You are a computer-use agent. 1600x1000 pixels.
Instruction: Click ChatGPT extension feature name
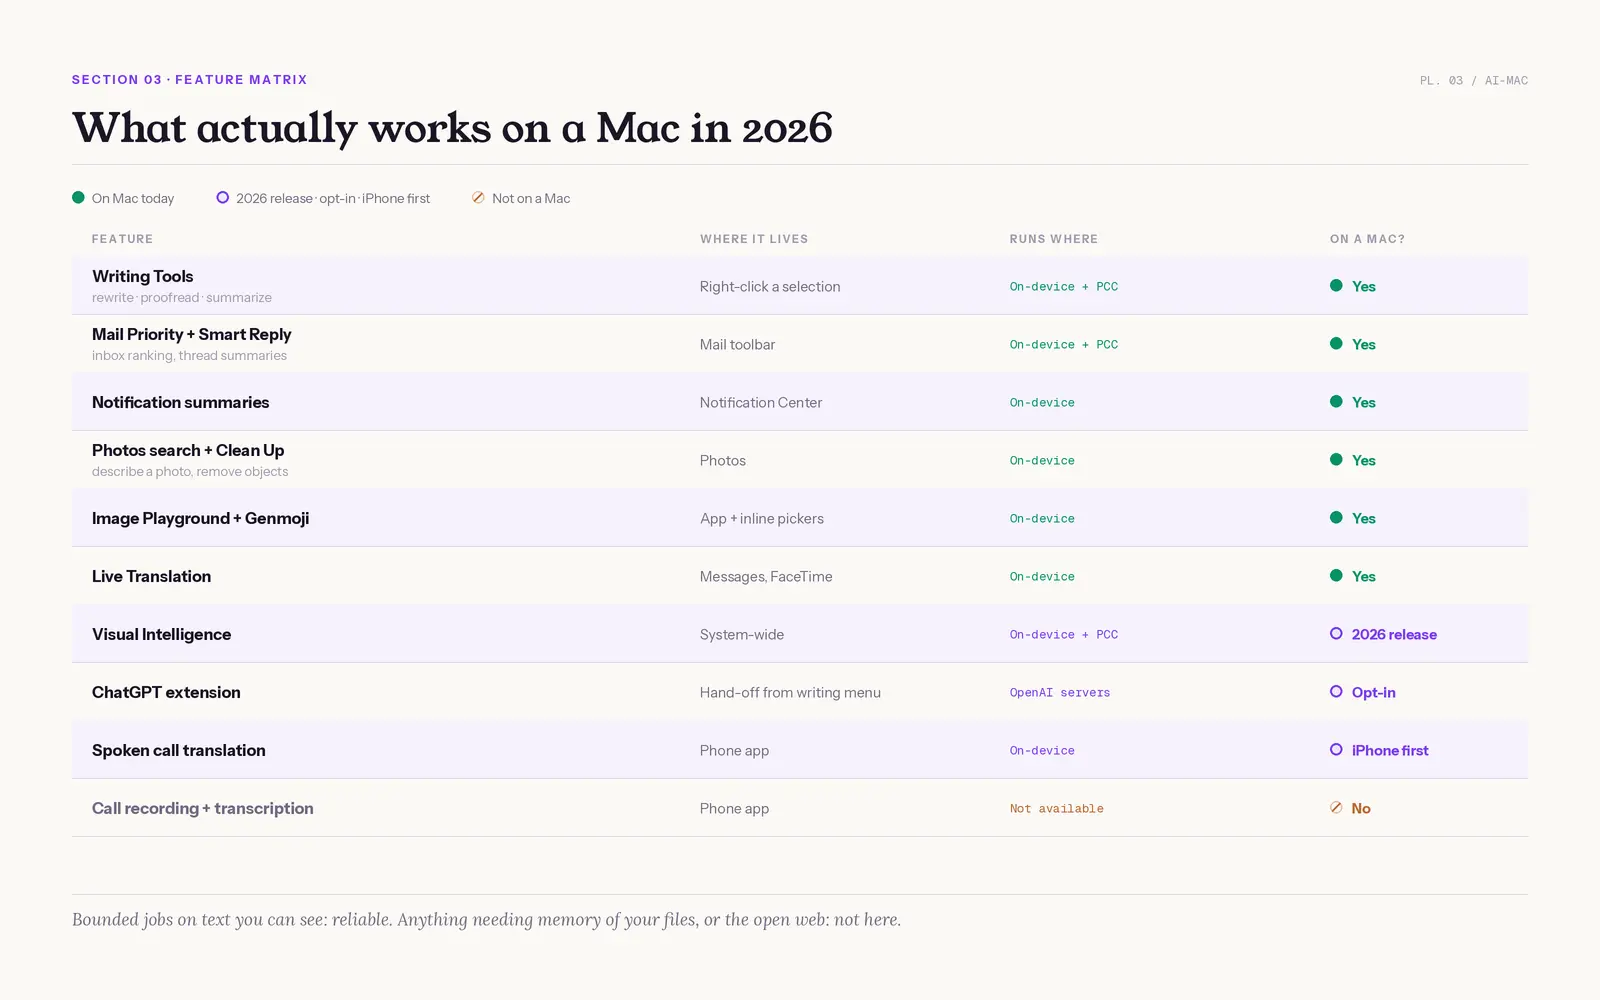point(166,692)
